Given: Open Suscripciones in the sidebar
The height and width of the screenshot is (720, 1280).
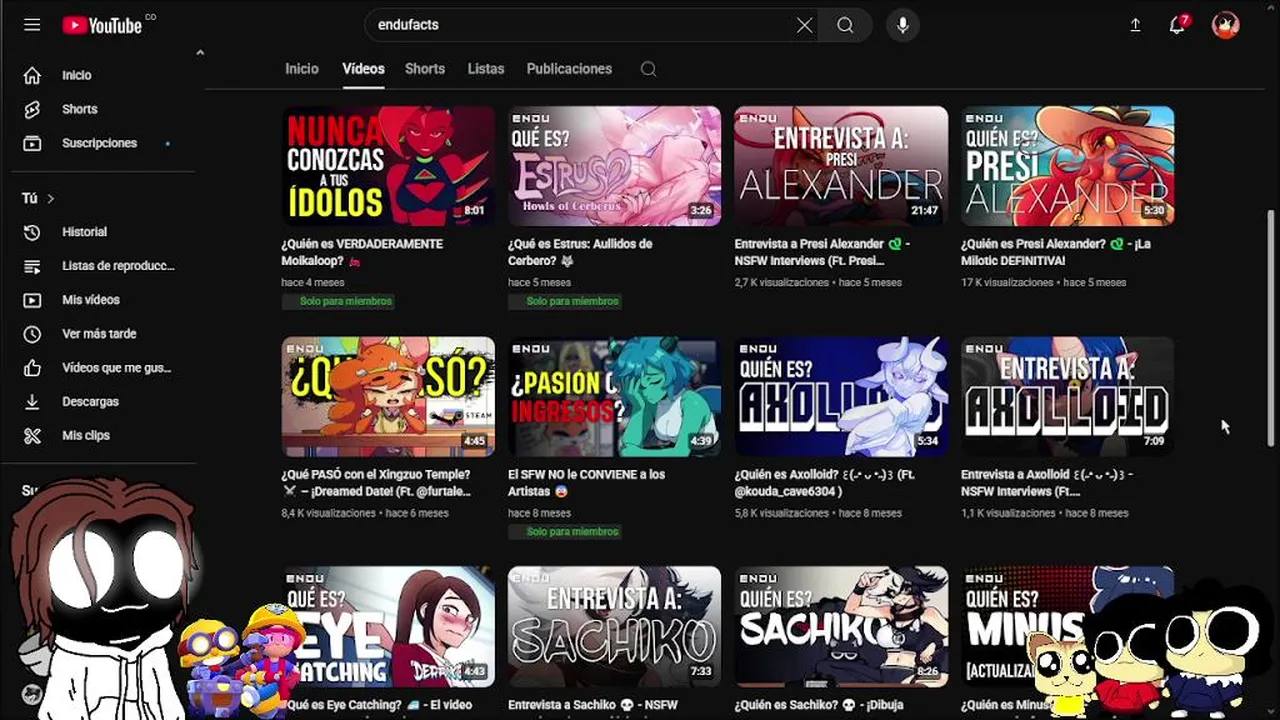Looking at the screenshot, I should coord(100,143).
